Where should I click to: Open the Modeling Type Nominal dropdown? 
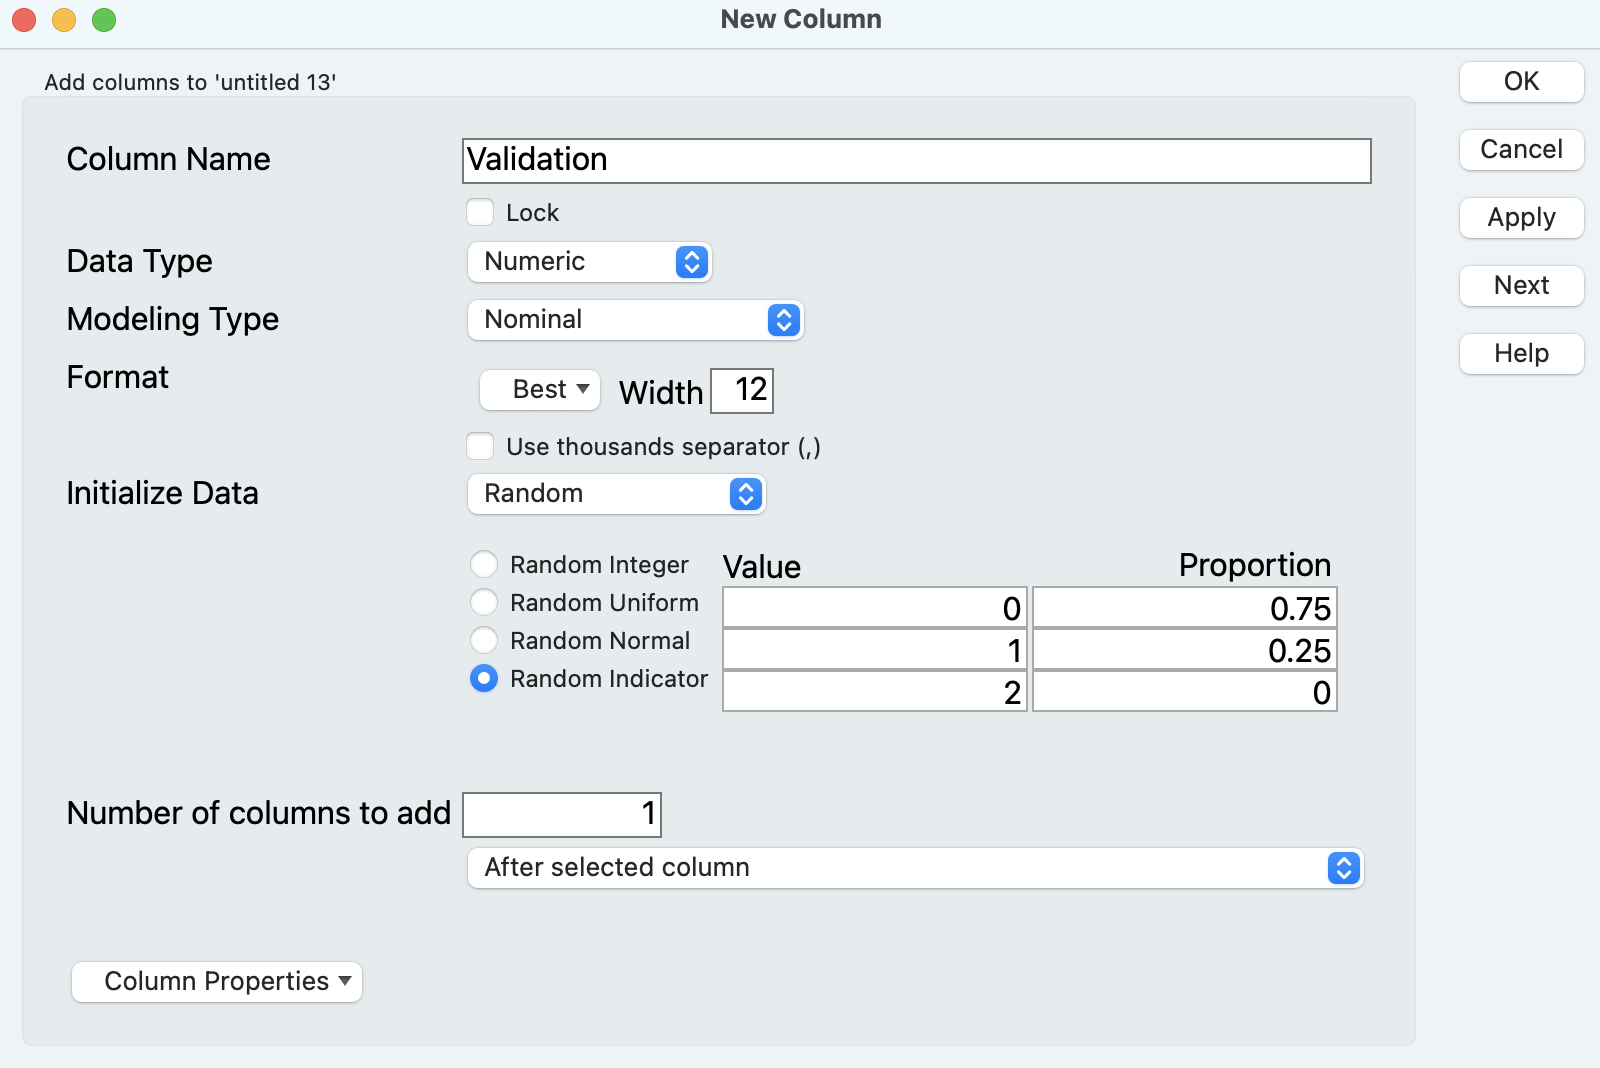(x=635, y=320)
